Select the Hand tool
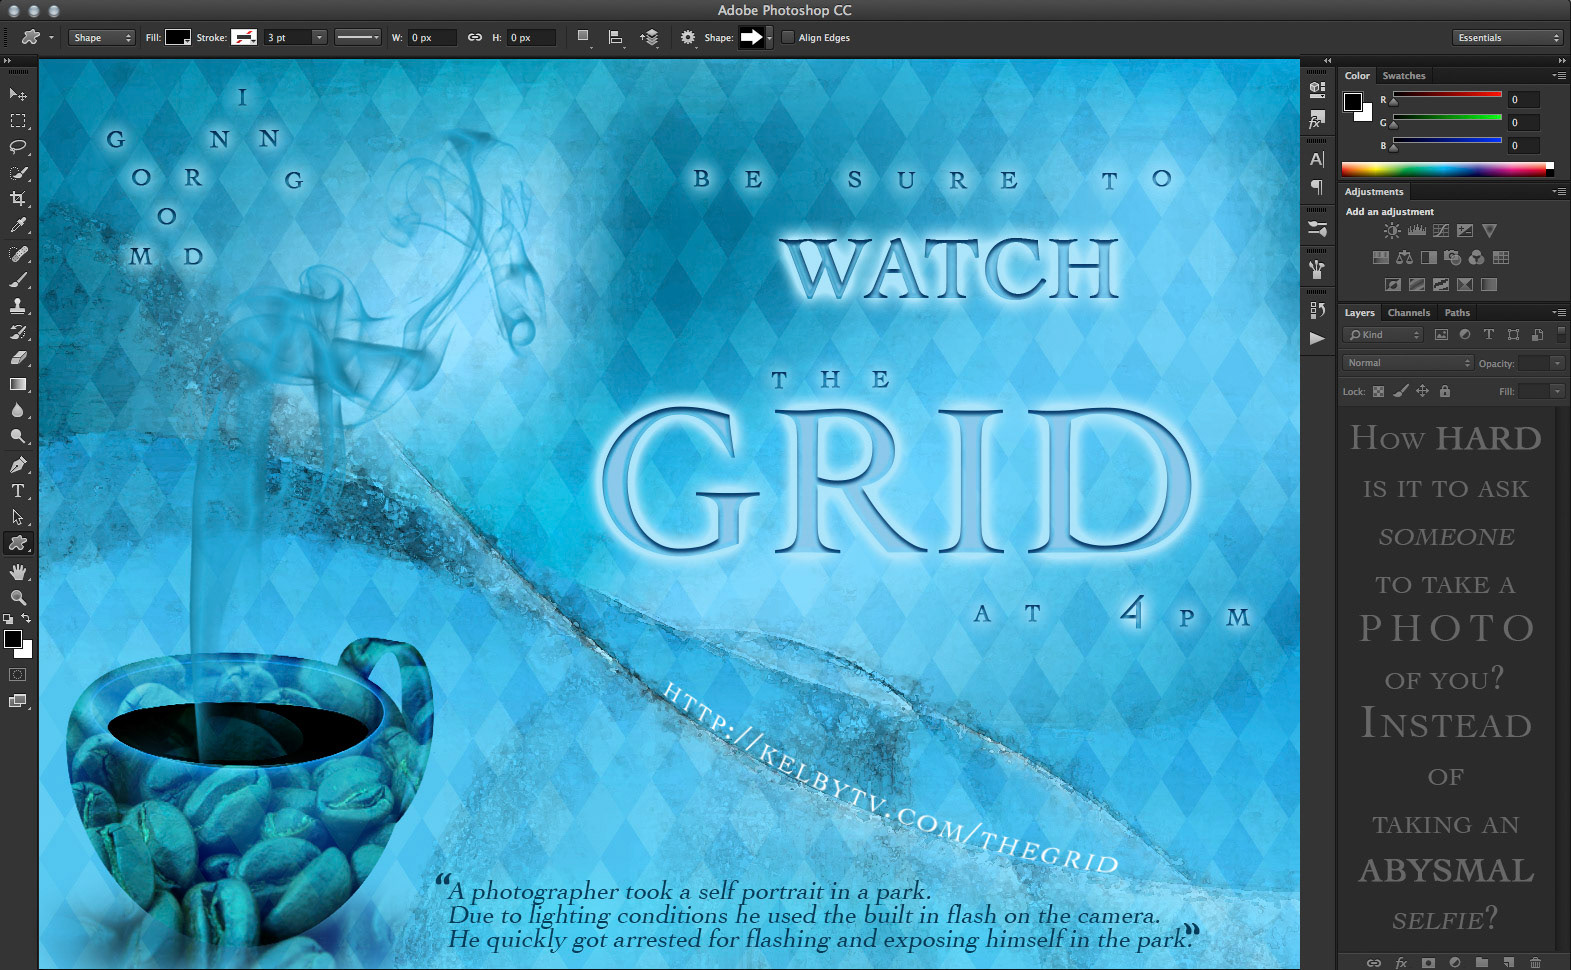Viewport: 1571px width, 970px height. click(x=18, y=572)
